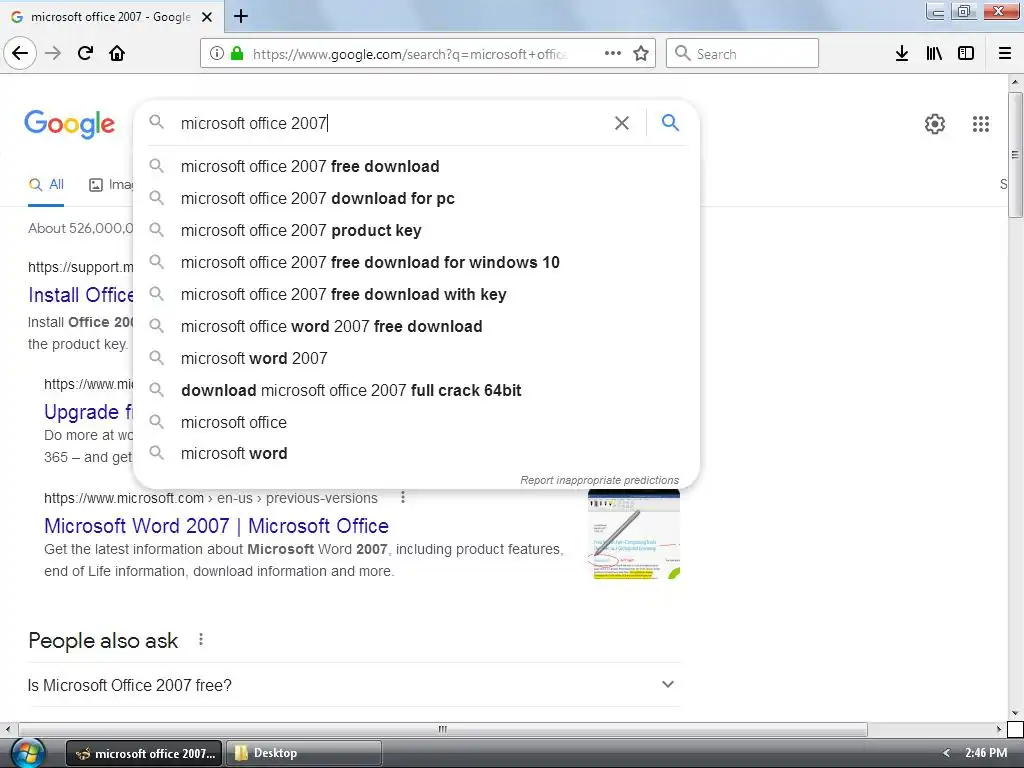Click the Google logo

69,124
